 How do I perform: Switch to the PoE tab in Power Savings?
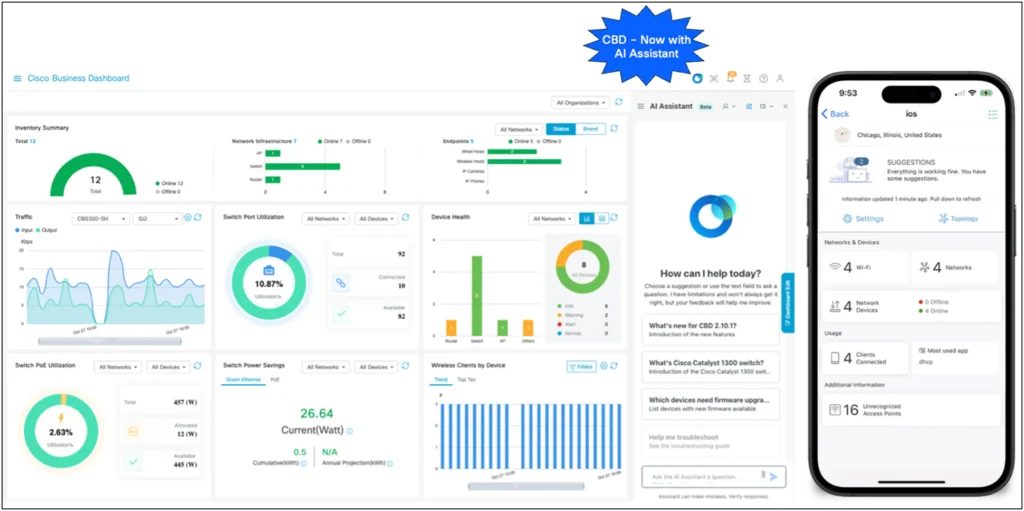coord(275,379)
